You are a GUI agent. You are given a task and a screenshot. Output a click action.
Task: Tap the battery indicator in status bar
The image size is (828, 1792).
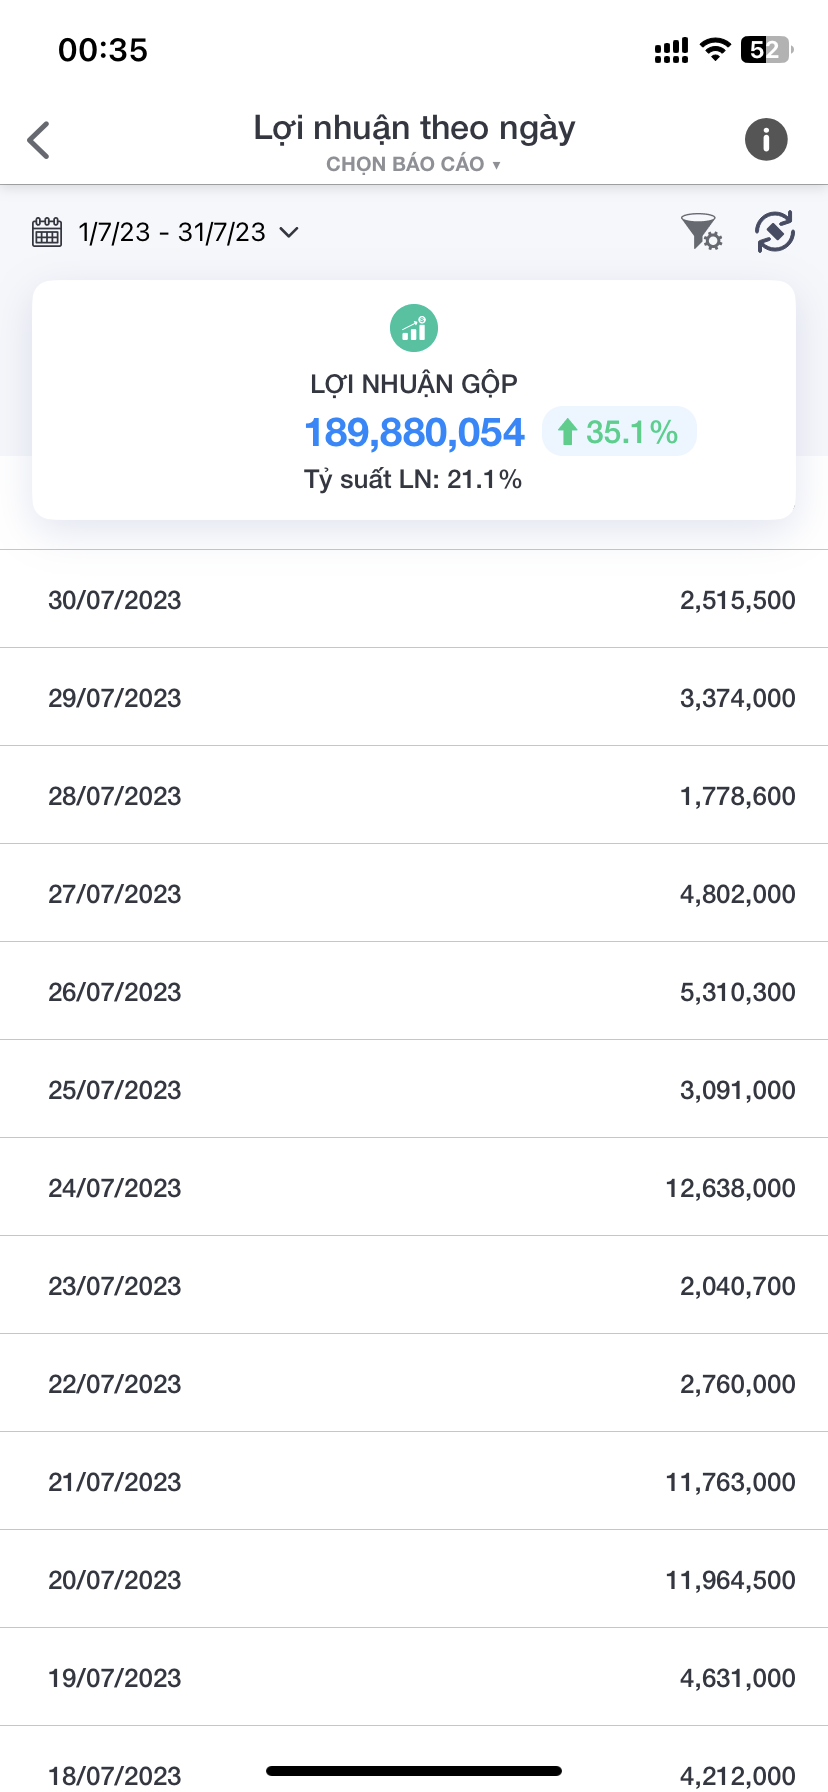766,50
